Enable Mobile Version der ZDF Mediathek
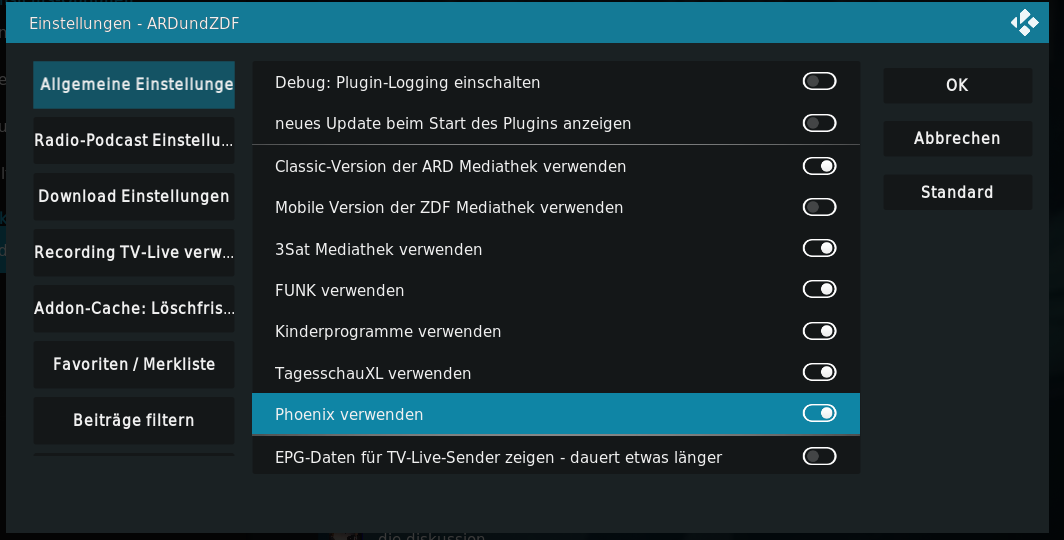Image resolution: width=1064 pixels, height=540 pixels. tap(819, 207)
